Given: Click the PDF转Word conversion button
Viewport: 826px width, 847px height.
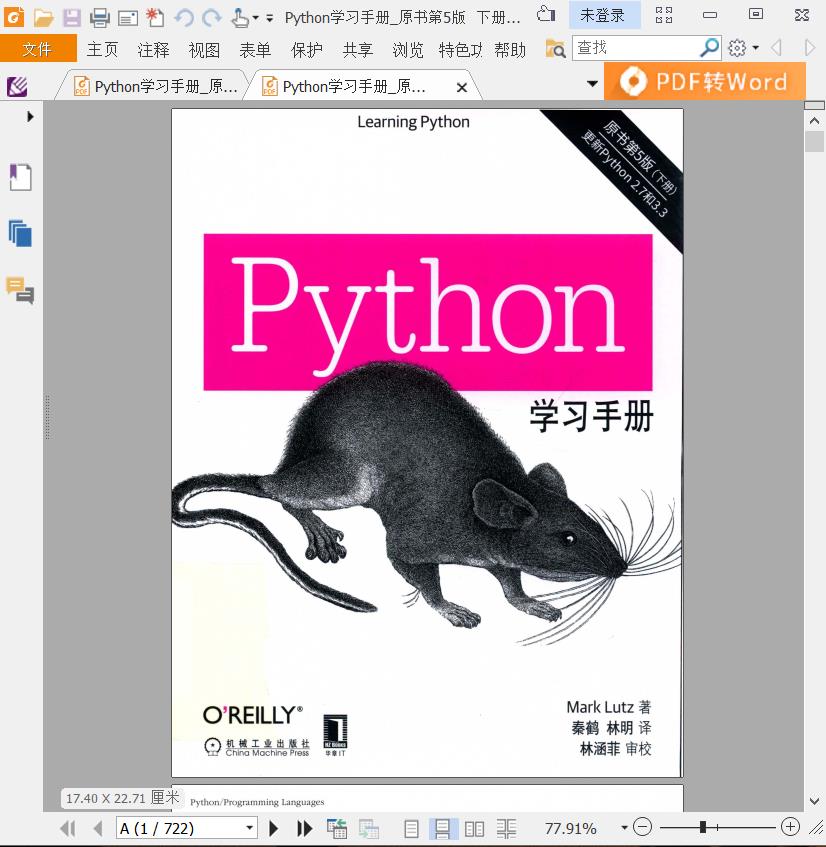Looking at the screenshot, I should tap(704, 81).
